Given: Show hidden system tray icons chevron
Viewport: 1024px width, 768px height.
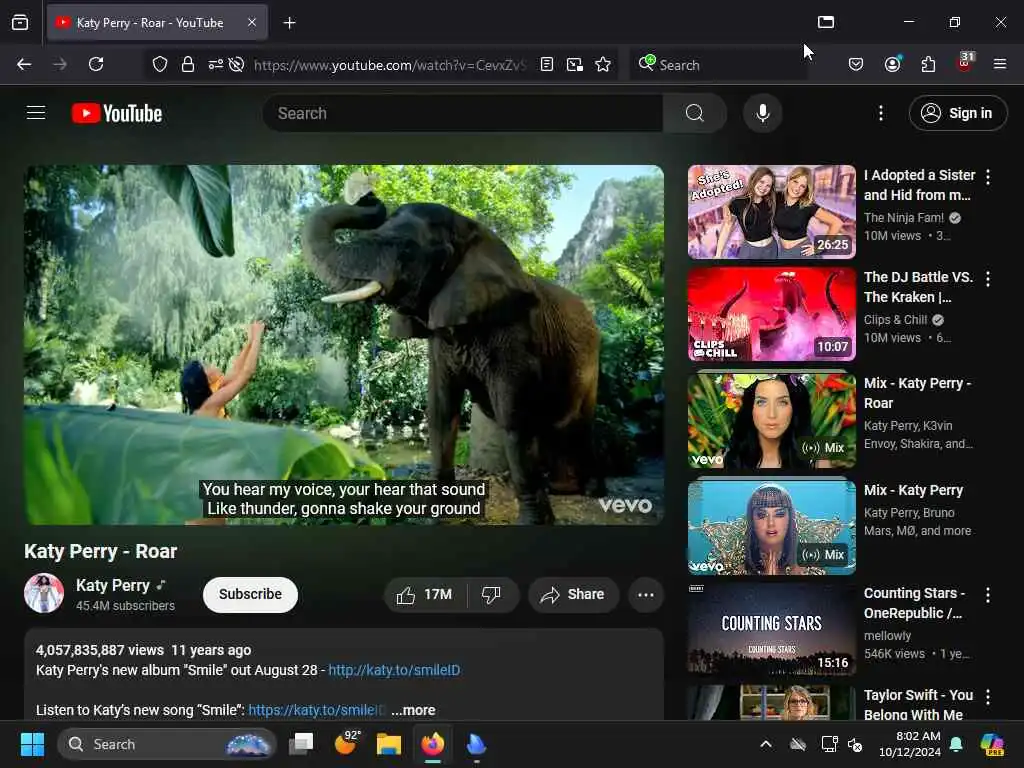Looking at the screenshot, I should click(x=765, y=744).
